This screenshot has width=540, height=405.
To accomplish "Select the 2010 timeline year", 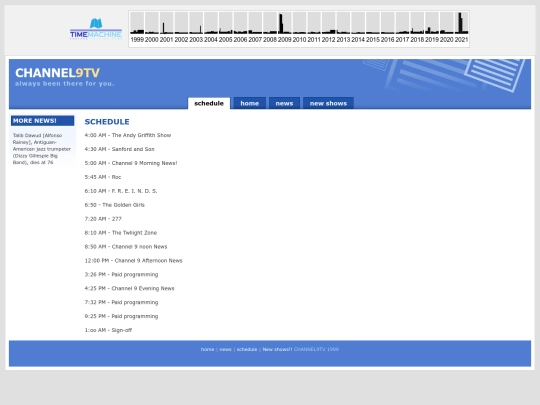I will tap(299, 28).
